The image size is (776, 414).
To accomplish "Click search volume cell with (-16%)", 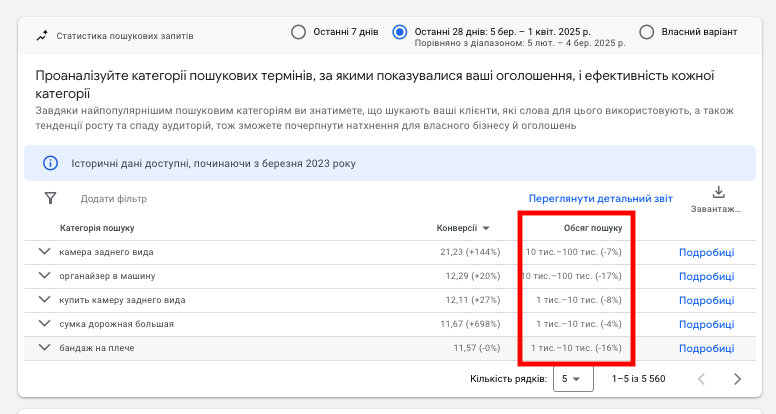I will point(576,348).
